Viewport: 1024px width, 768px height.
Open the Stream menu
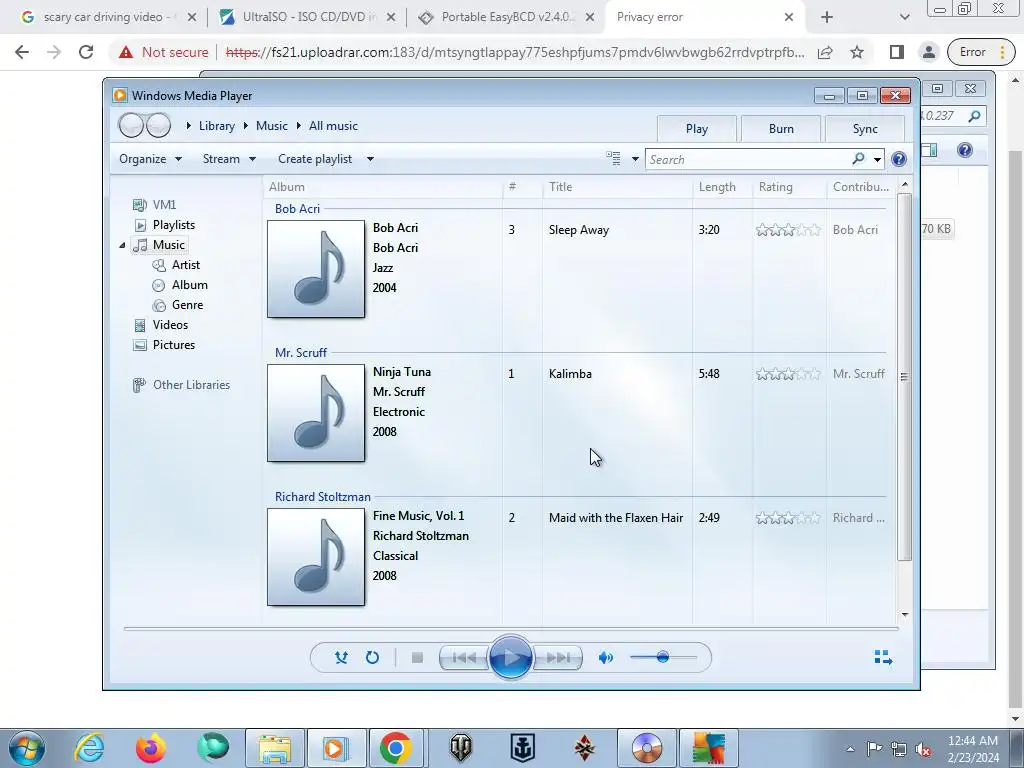229,159
